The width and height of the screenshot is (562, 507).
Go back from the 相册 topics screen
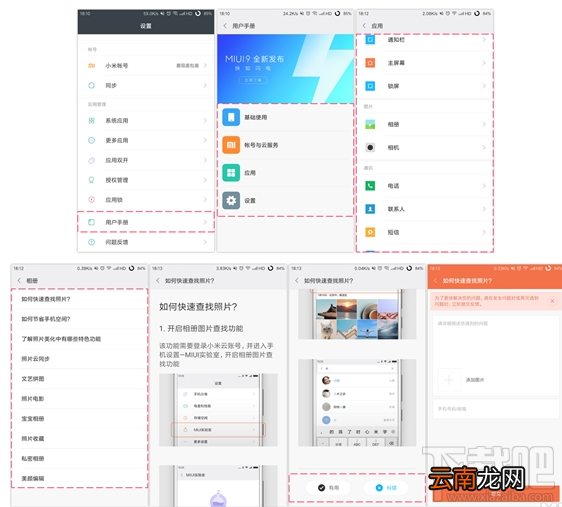pyautogui.click(x=19, y=281)
